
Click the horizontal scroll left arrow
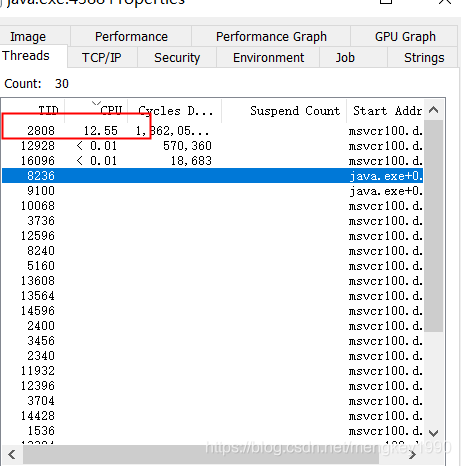point(12,454)
